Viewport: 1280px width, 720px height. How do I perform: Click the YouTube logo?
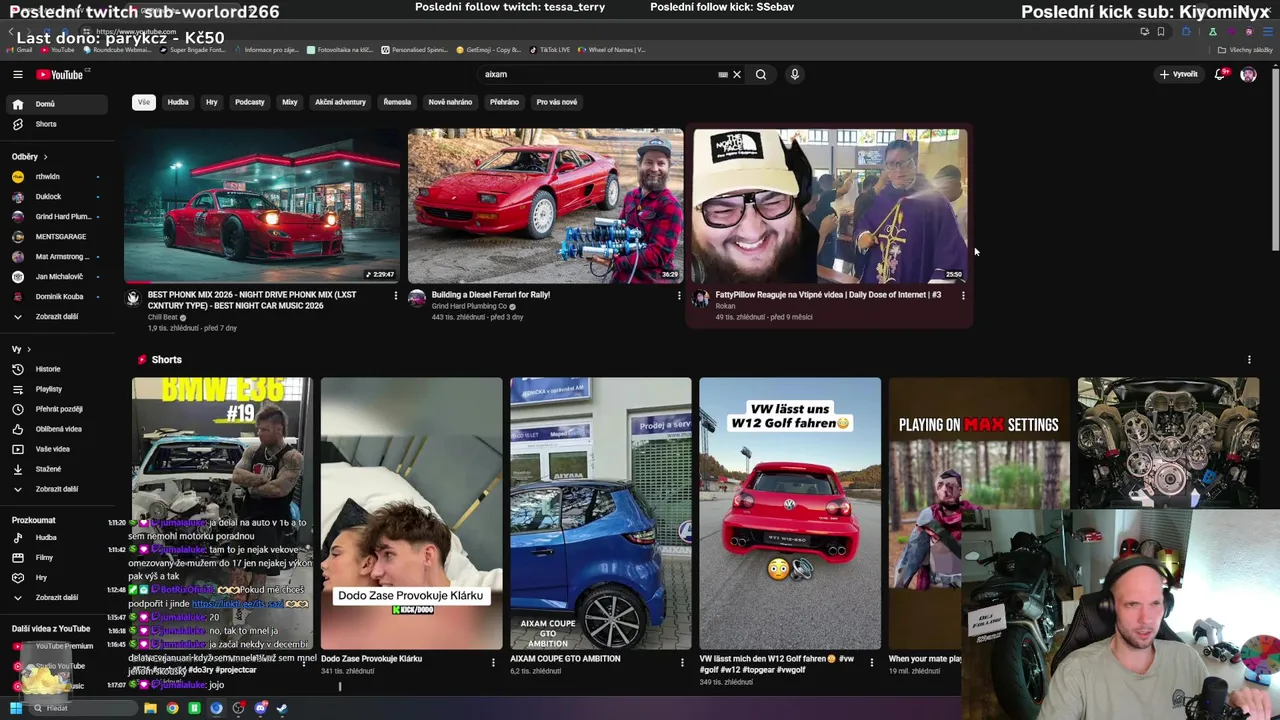[61, 74]
